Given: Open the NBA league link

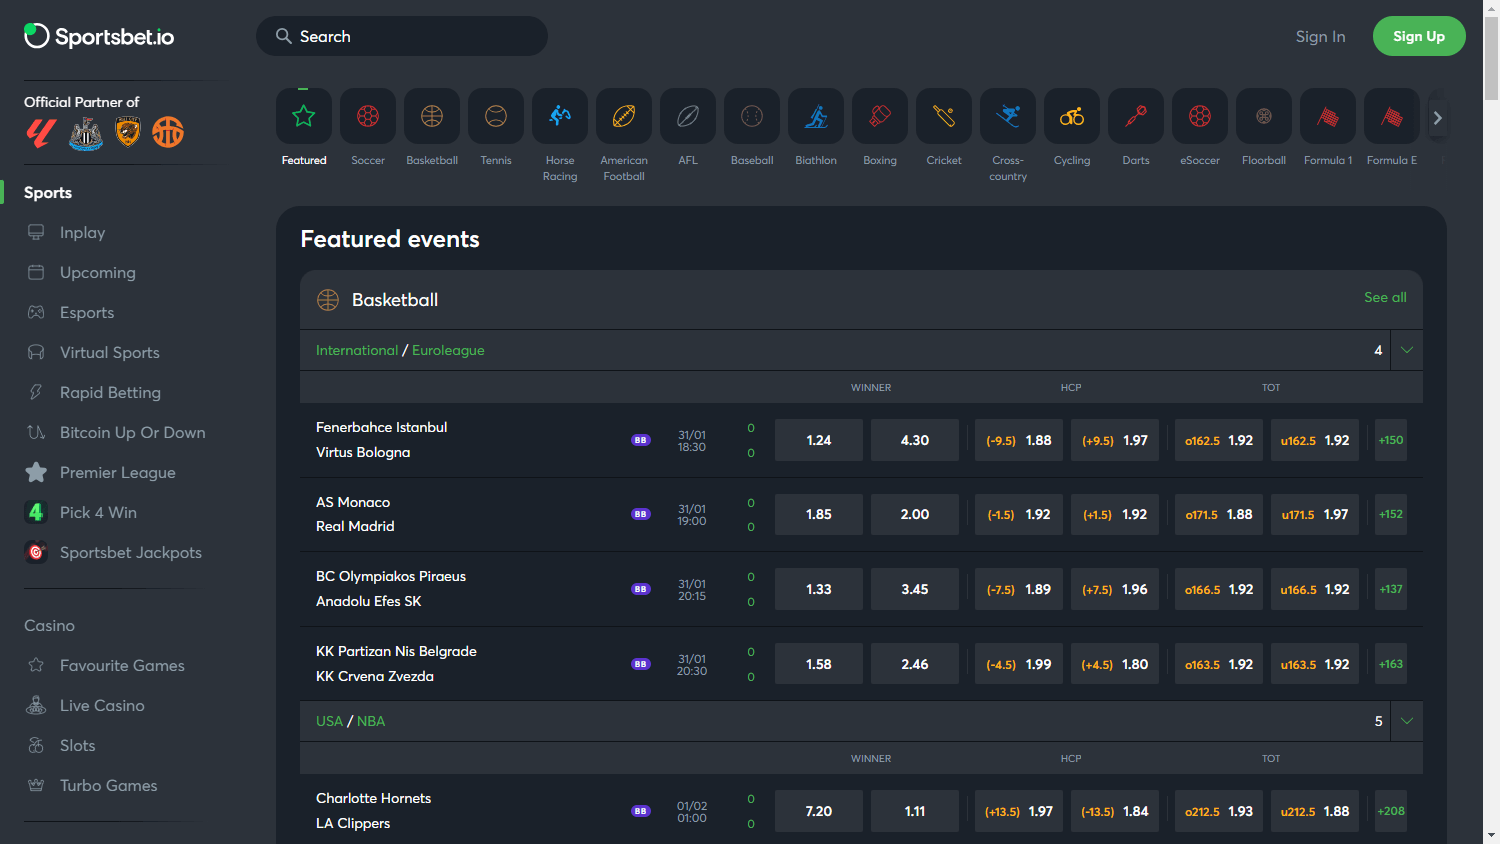Looking at the screenshot, I should (371, 721).
